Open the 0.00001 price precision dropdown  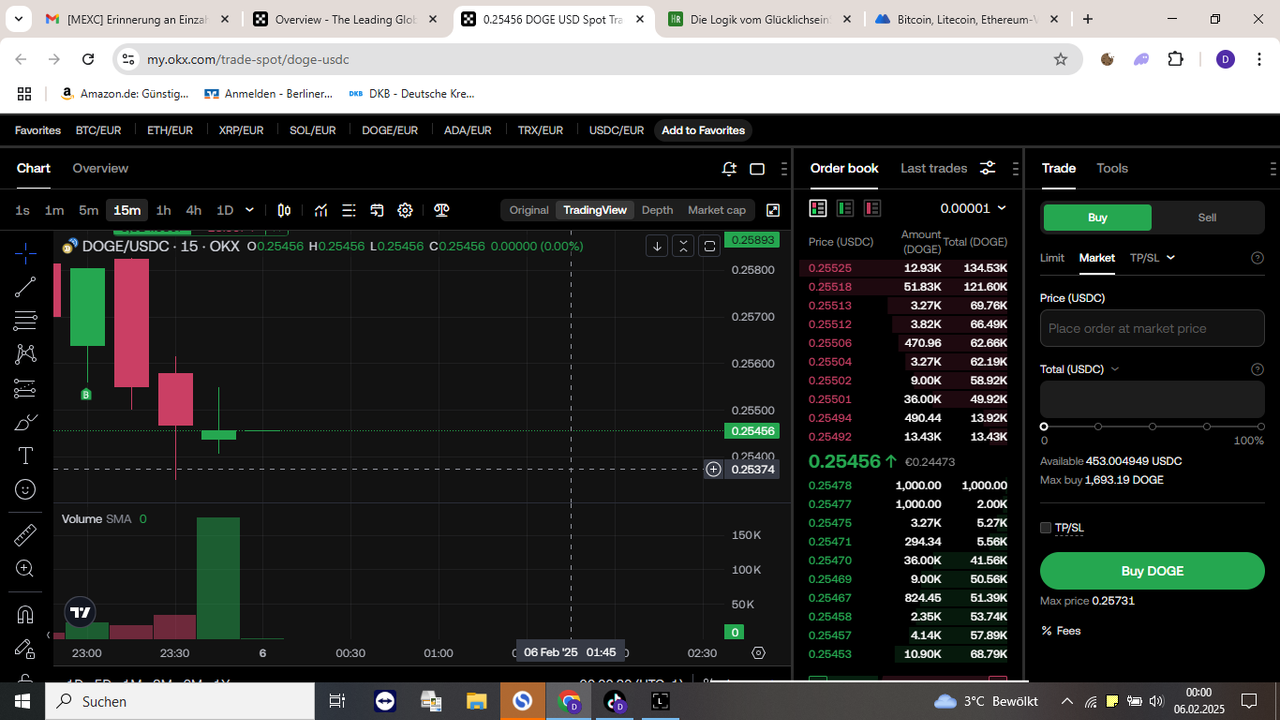tap(973, 208)
